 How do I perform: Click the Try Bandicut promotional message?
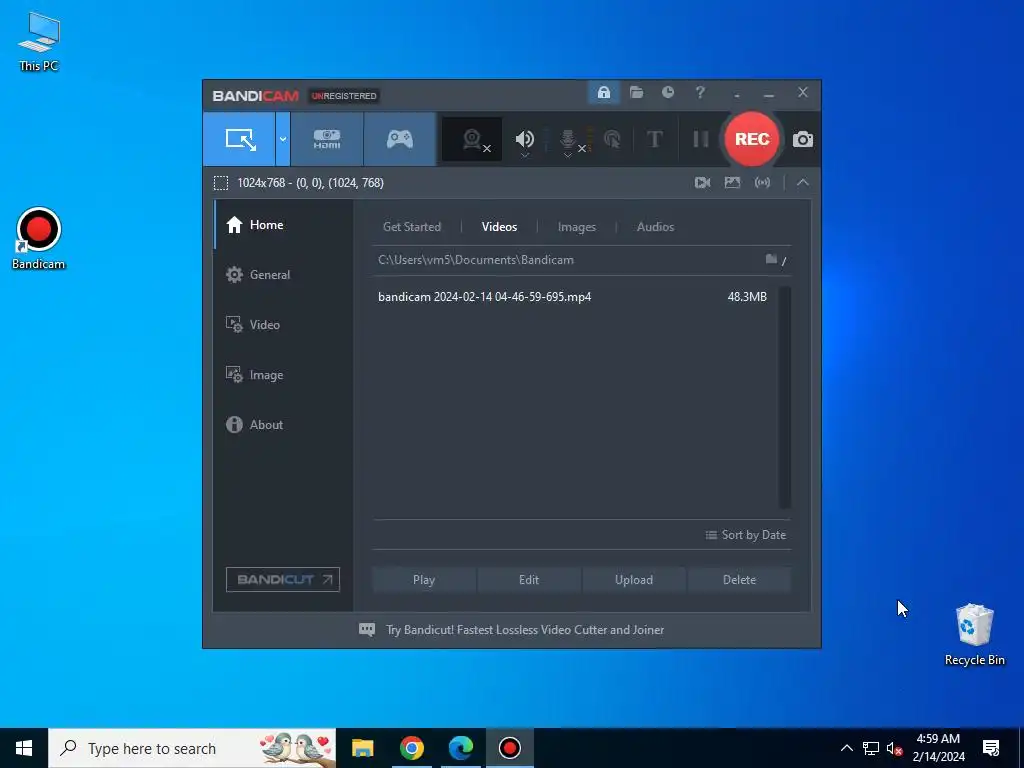[524, 630]
